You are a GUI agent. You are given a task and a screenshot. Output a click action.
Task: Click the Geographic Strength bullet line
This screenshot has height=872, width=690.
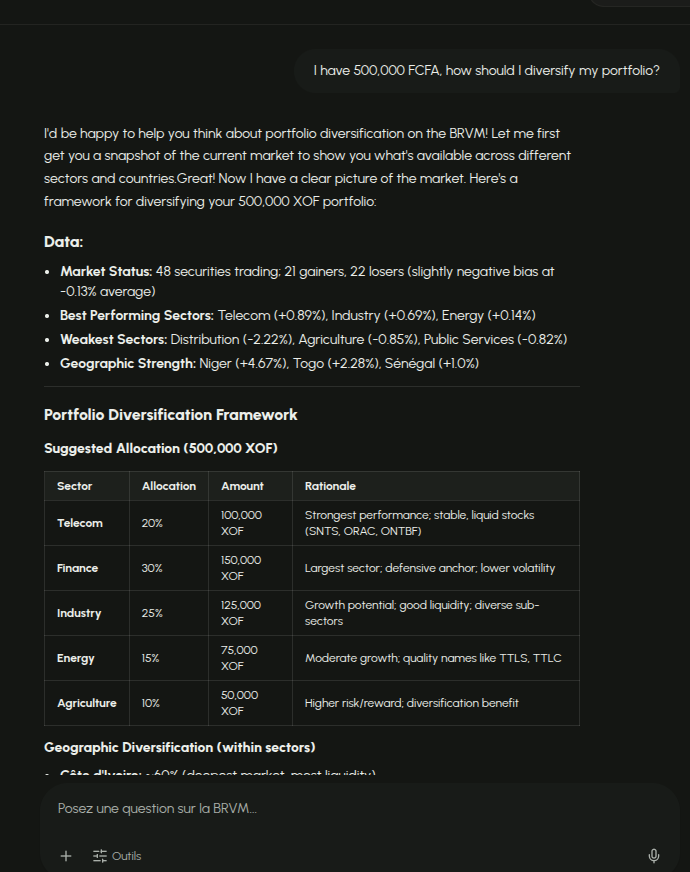270,364
